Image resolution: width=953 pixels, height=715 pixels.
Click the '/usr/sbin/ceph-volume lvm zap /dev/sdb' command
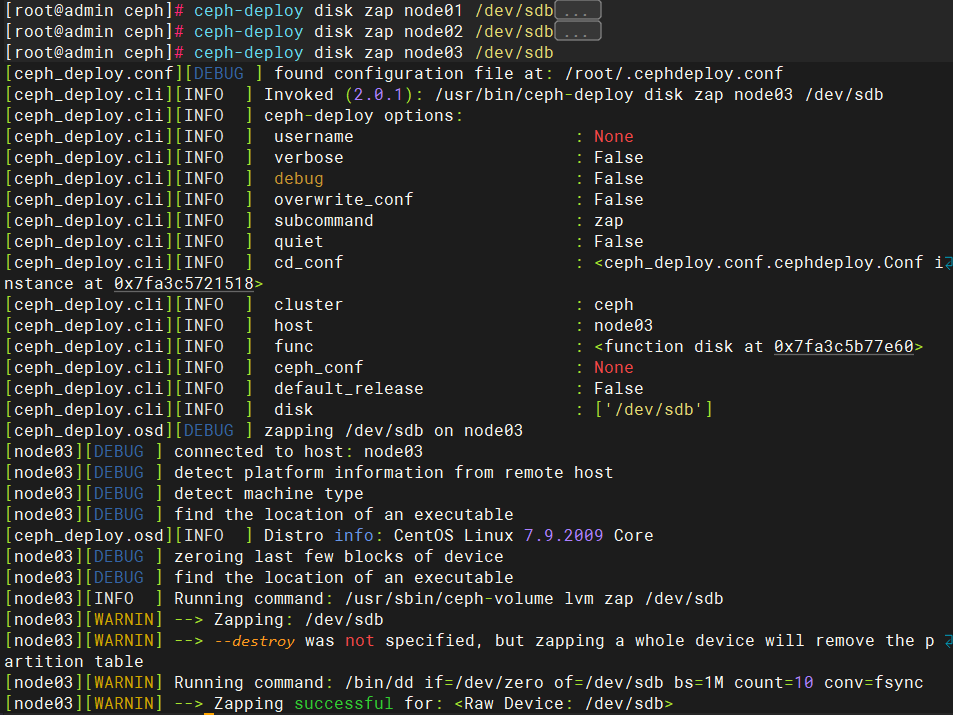534,599
